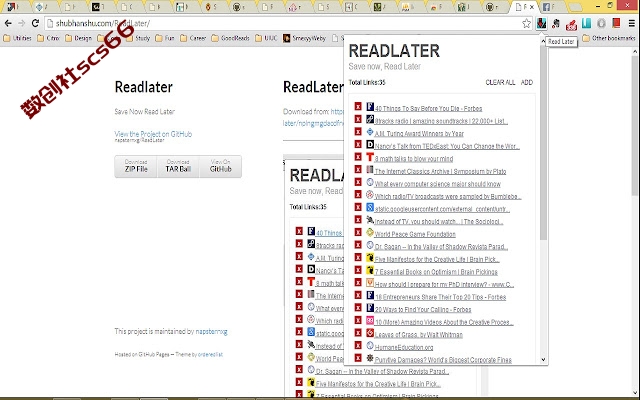Remove 'The Internet Classics Archive' entry in popup
This screenshot has height=400, width=640.
[x=358, y=169]
